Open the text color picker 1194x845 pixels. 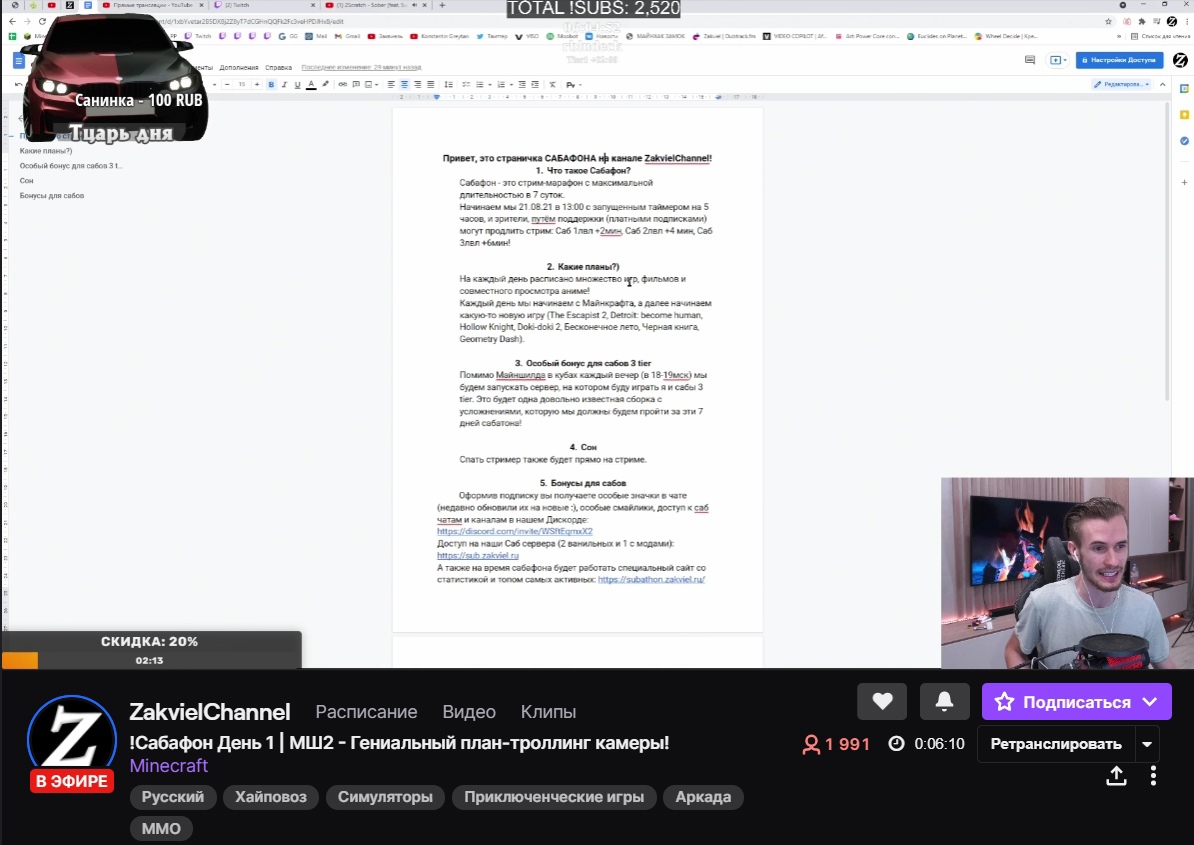click(x=311, y=84)
